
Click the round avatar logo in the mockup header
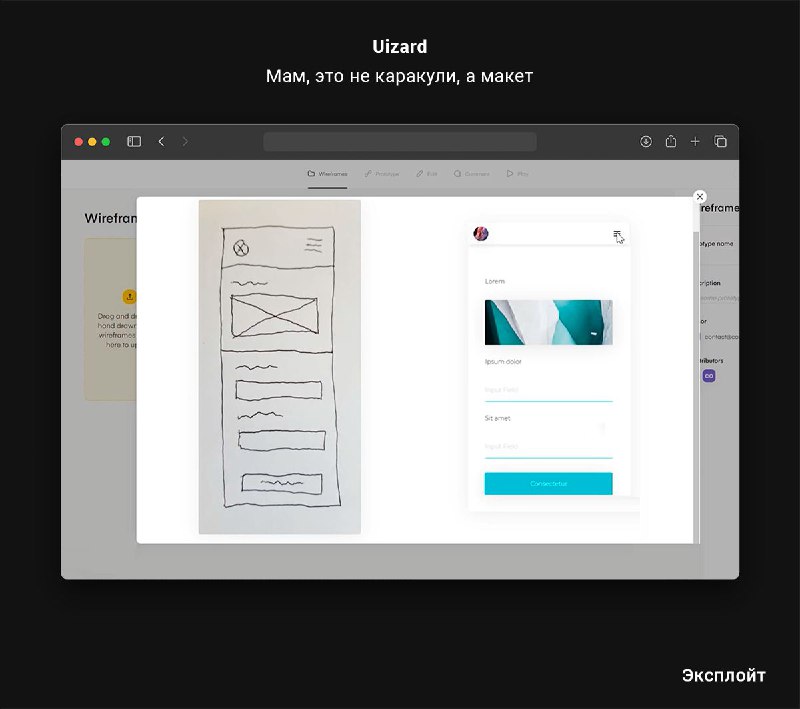click(481, 234)
